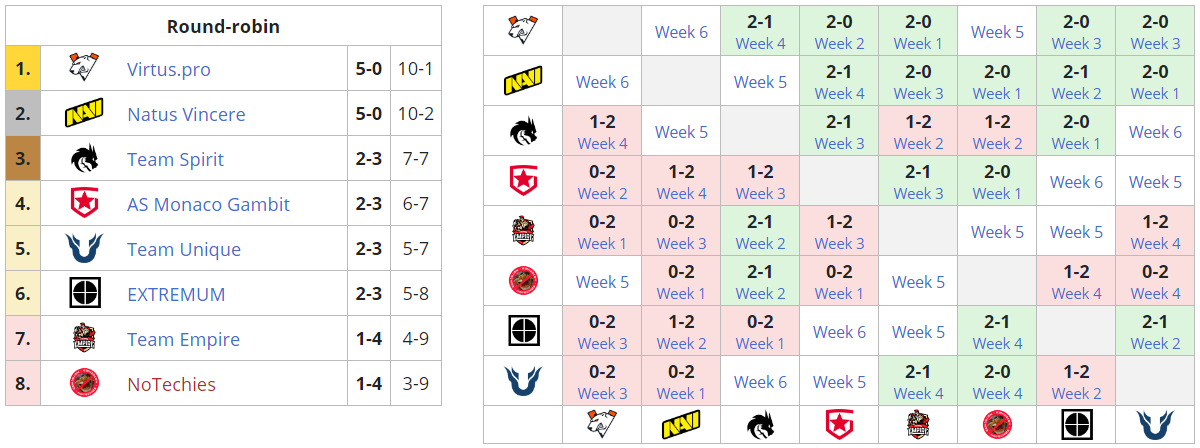Click the Natus Vincere logo beside rank 2
Image resolution: width=1200 pixels, height=448 pixels.
tap(84, 115)
